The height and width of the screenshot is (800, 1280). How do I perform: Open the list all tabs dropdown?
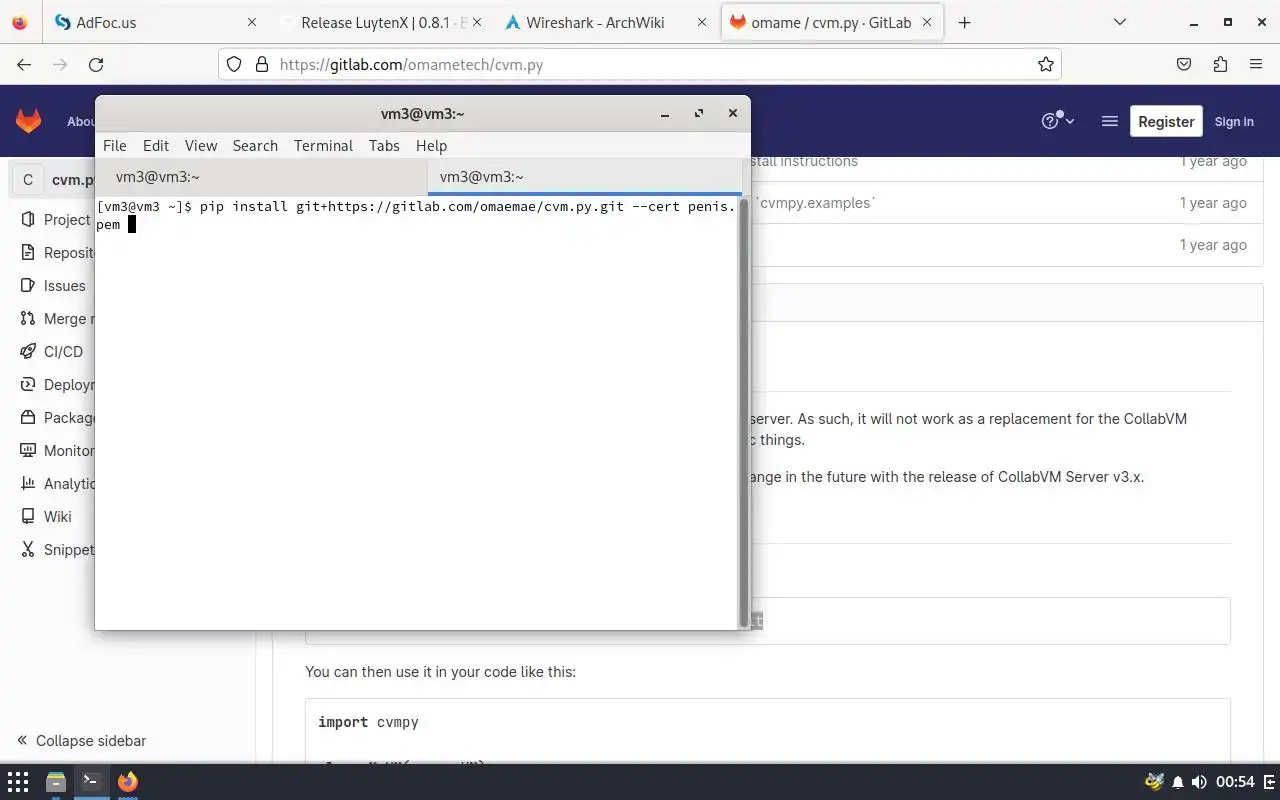pyautogui.click(x=1120, y=22)
